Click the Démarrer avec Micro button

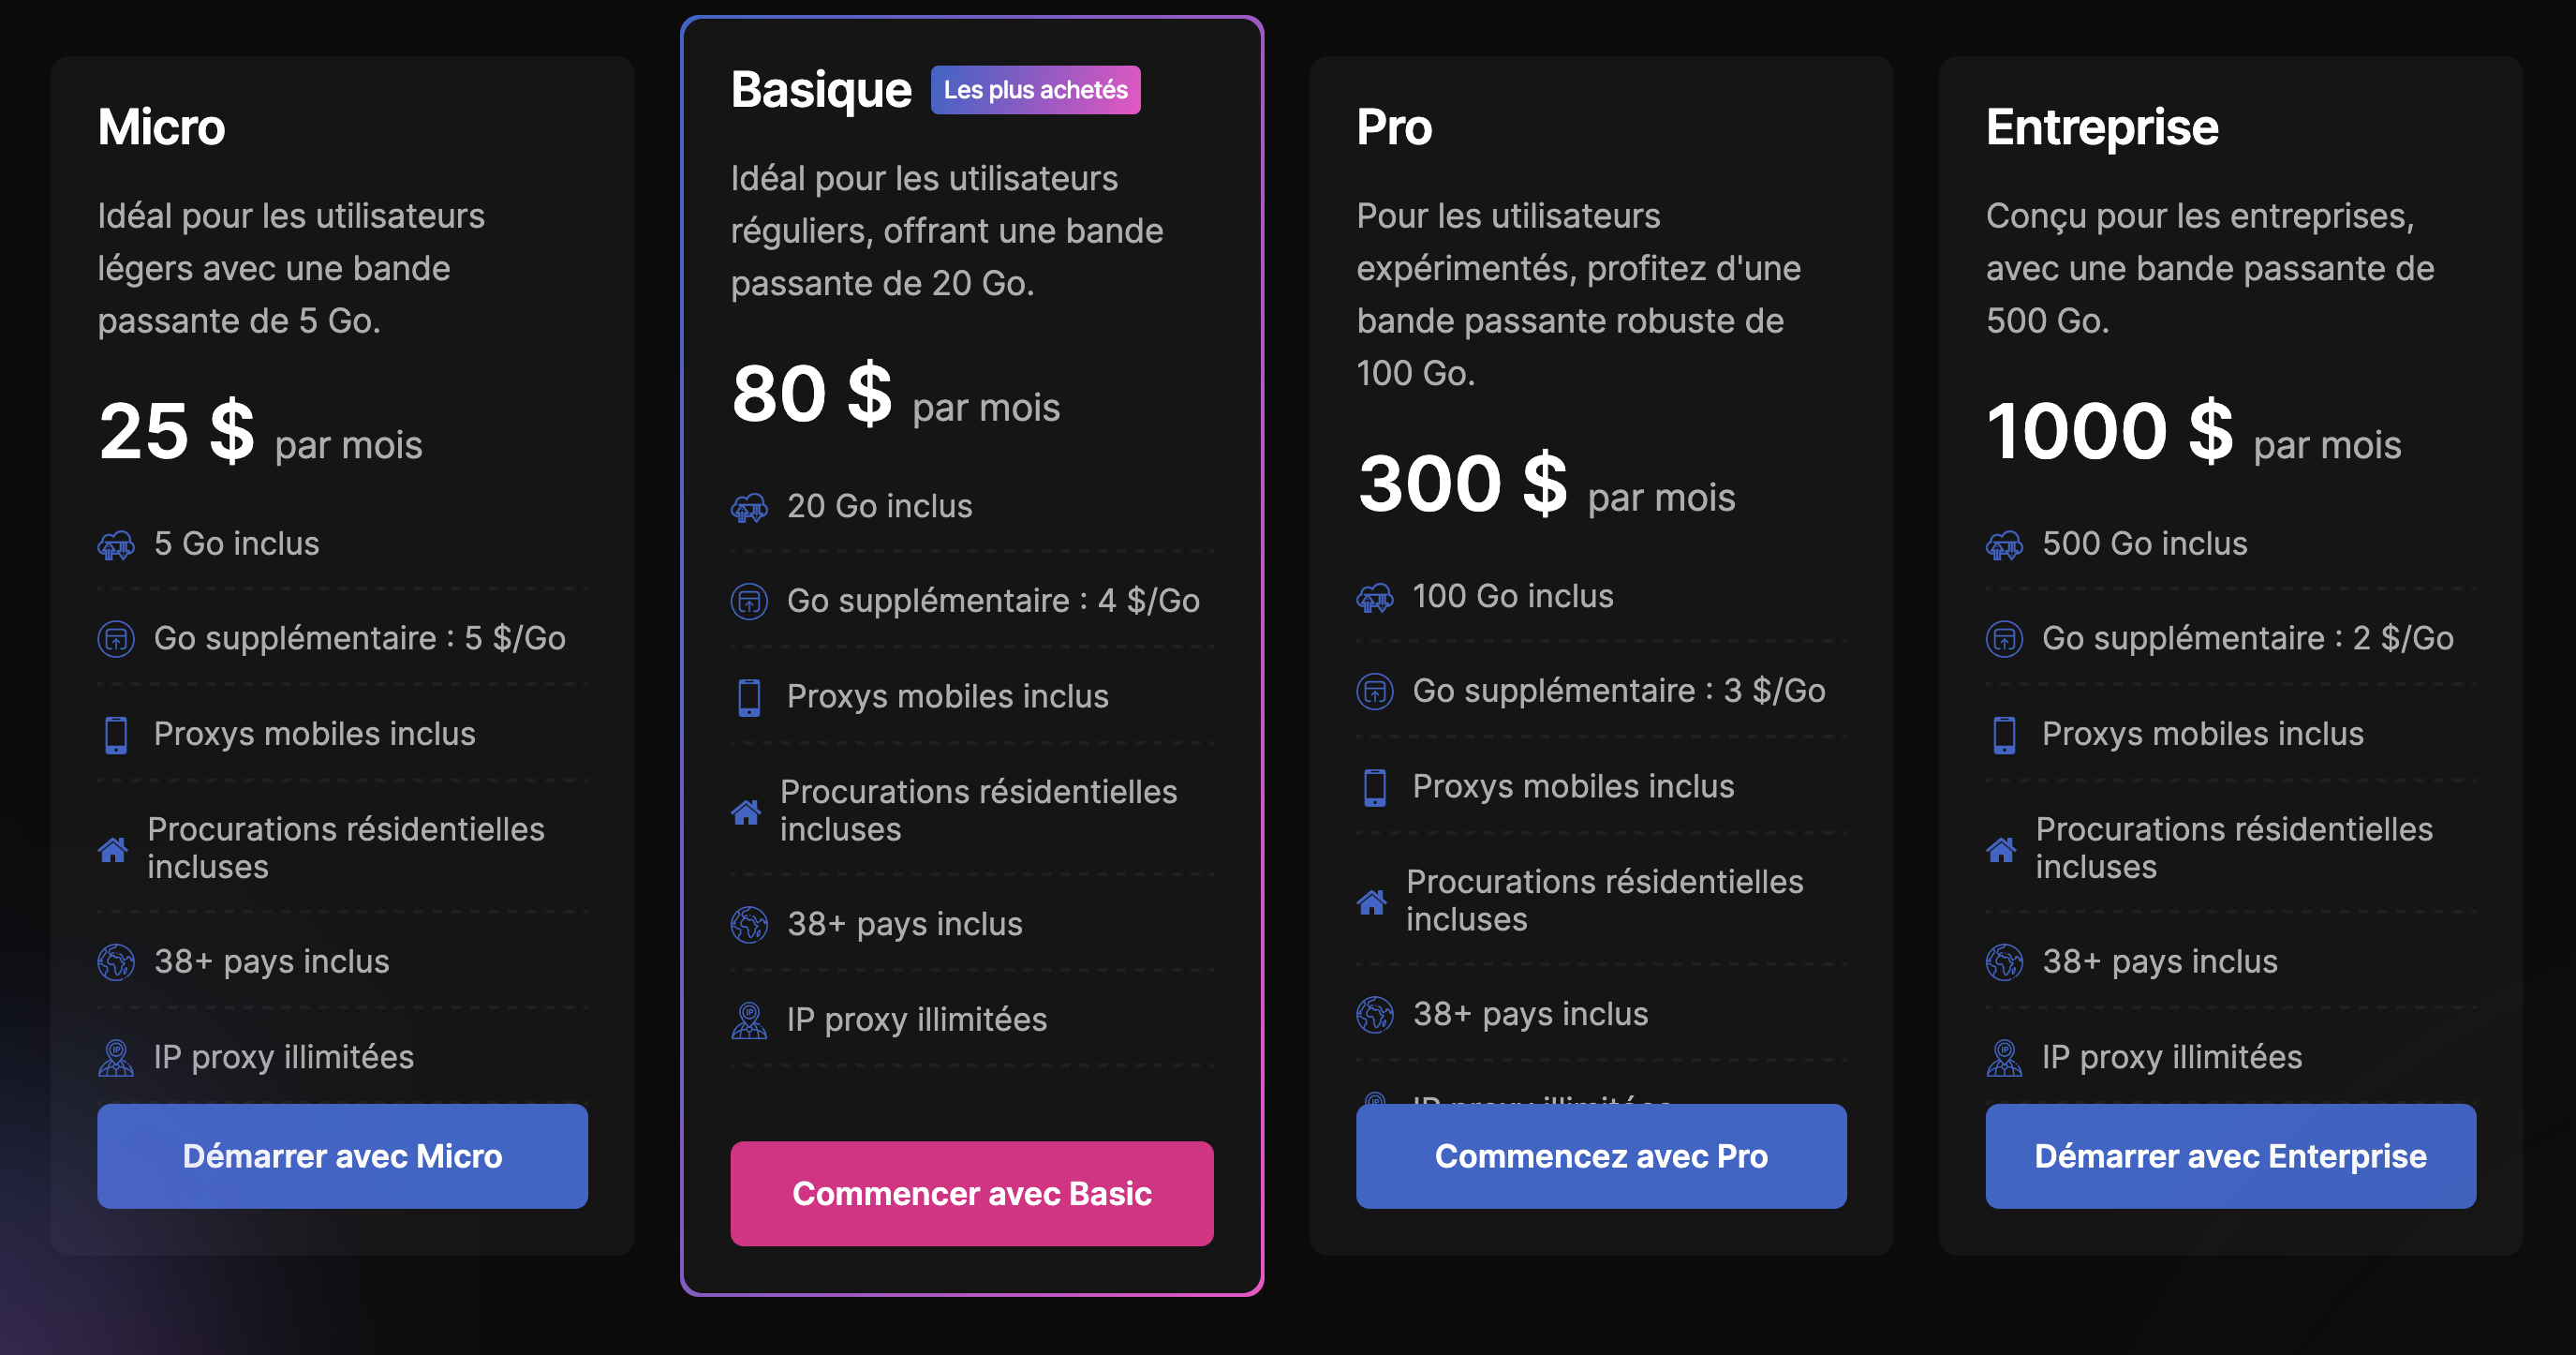(342, 1156)
